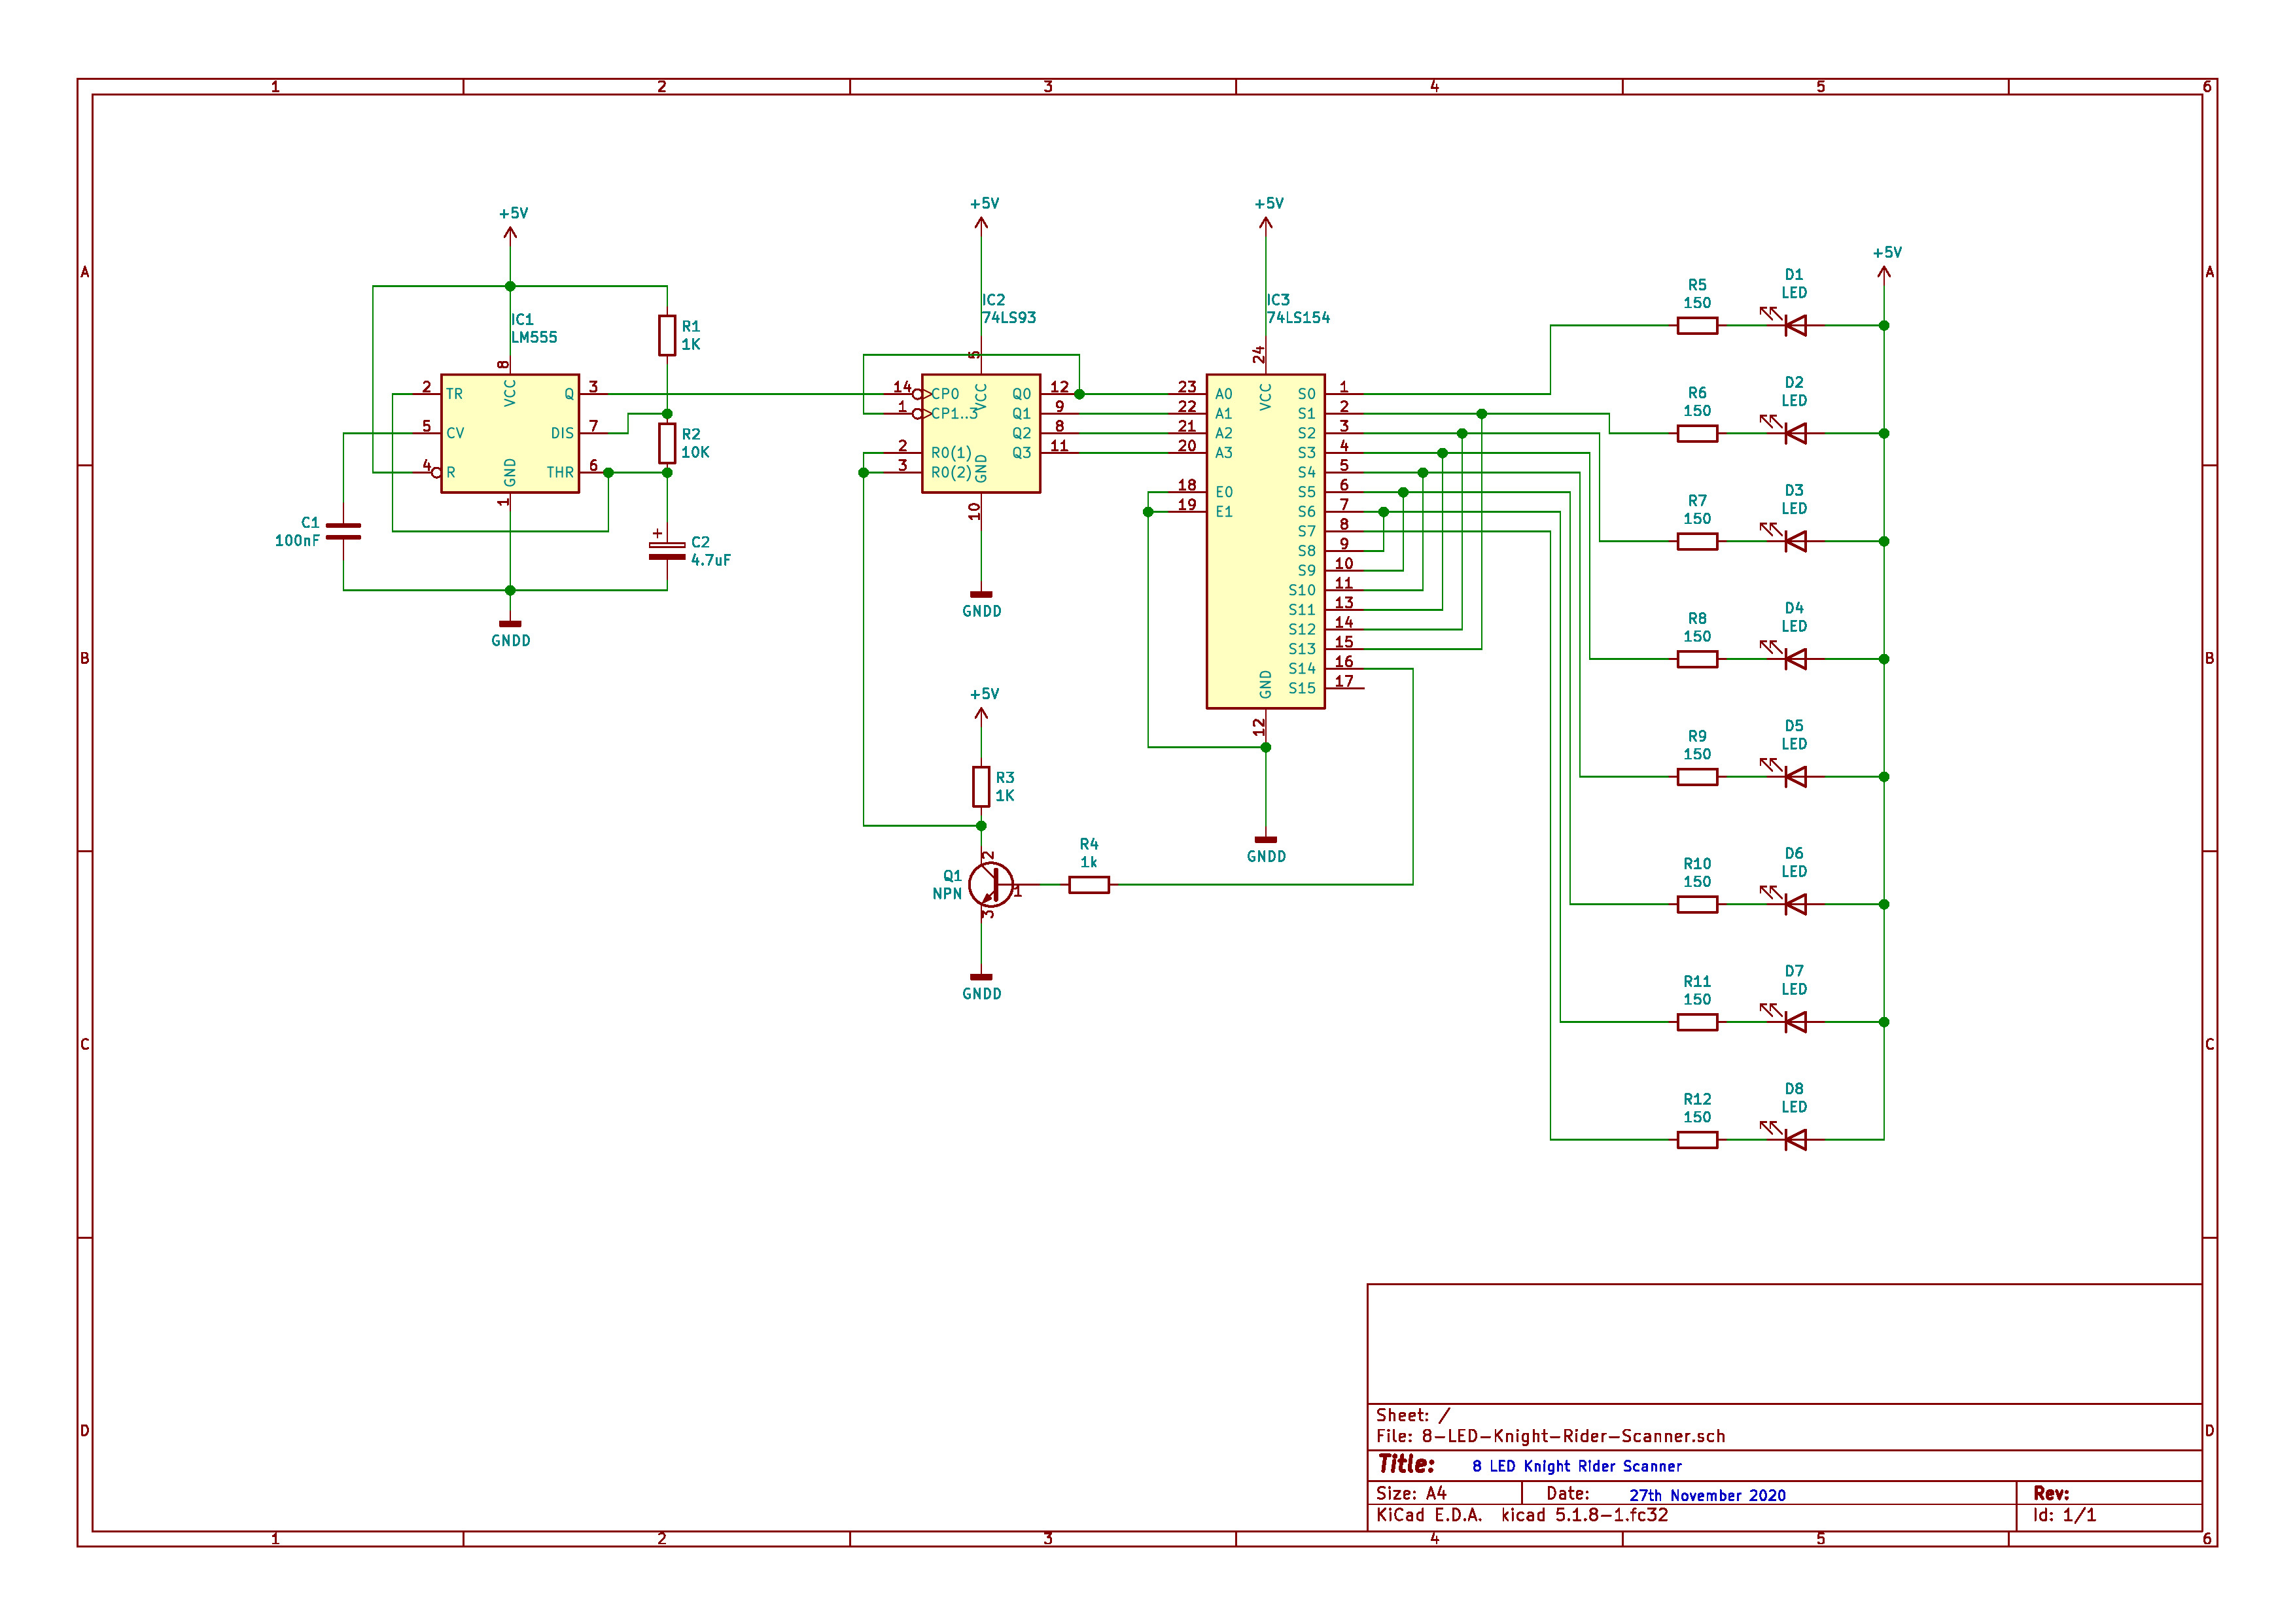
Task: Select the LM555 timer IC1 symbol
Action: (510, 433)
